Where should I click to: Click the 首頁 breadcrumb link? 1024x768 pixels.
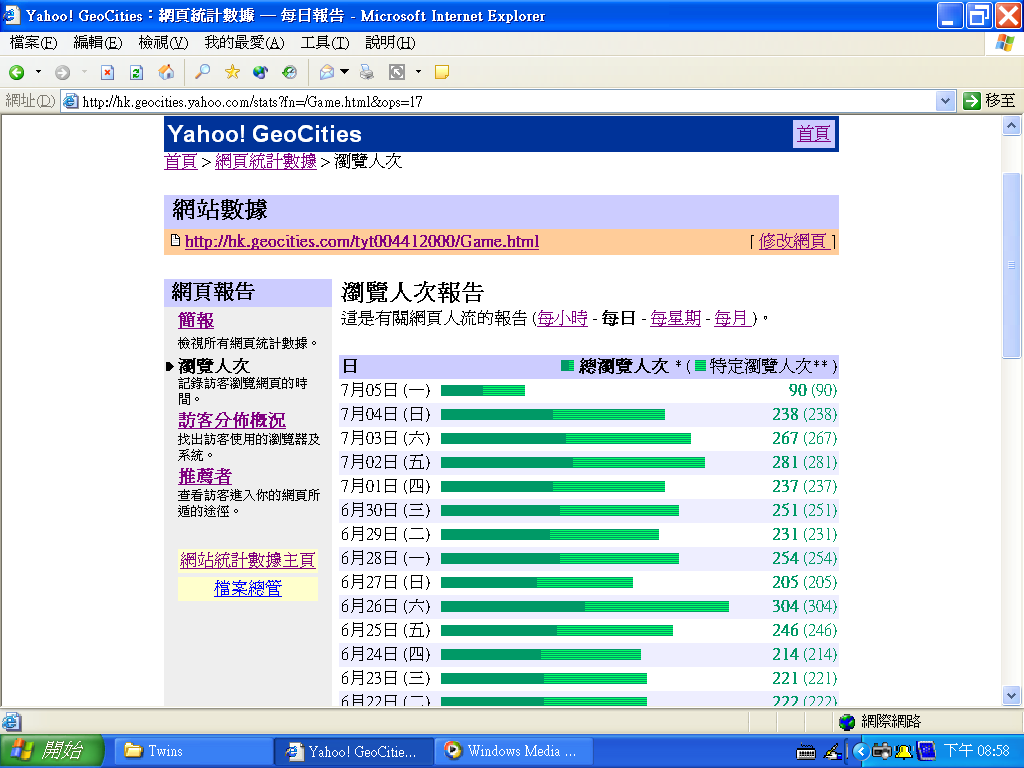[180, 161]
